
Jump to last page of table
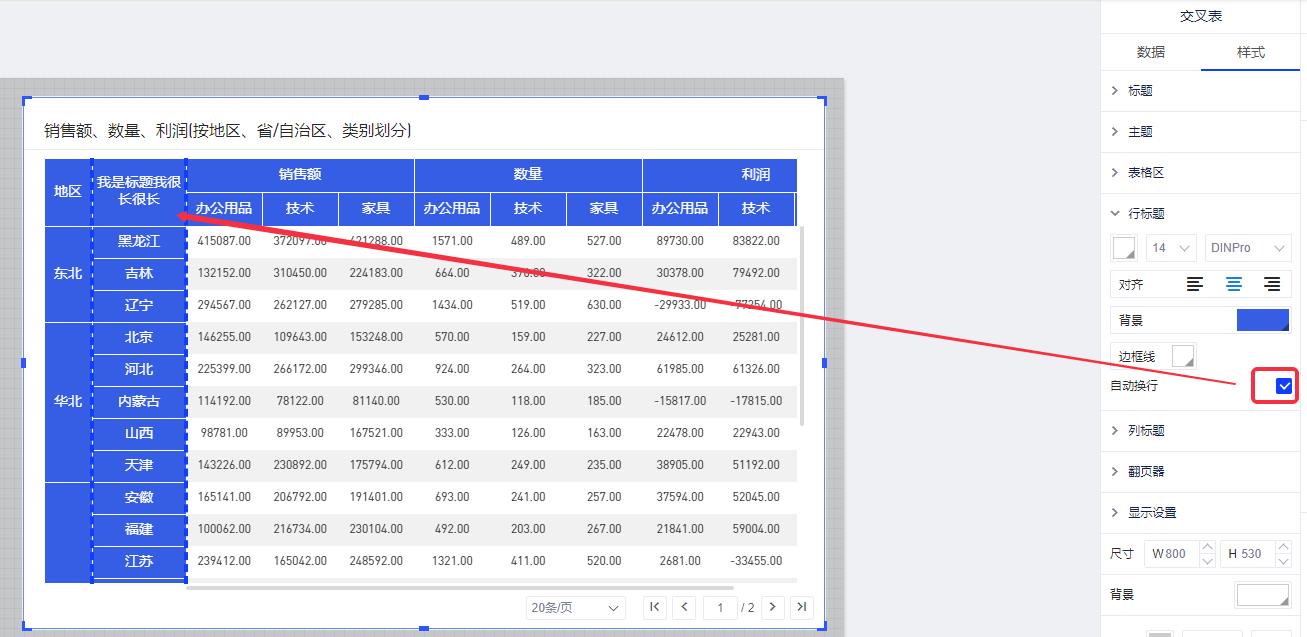tap(801, 607)
